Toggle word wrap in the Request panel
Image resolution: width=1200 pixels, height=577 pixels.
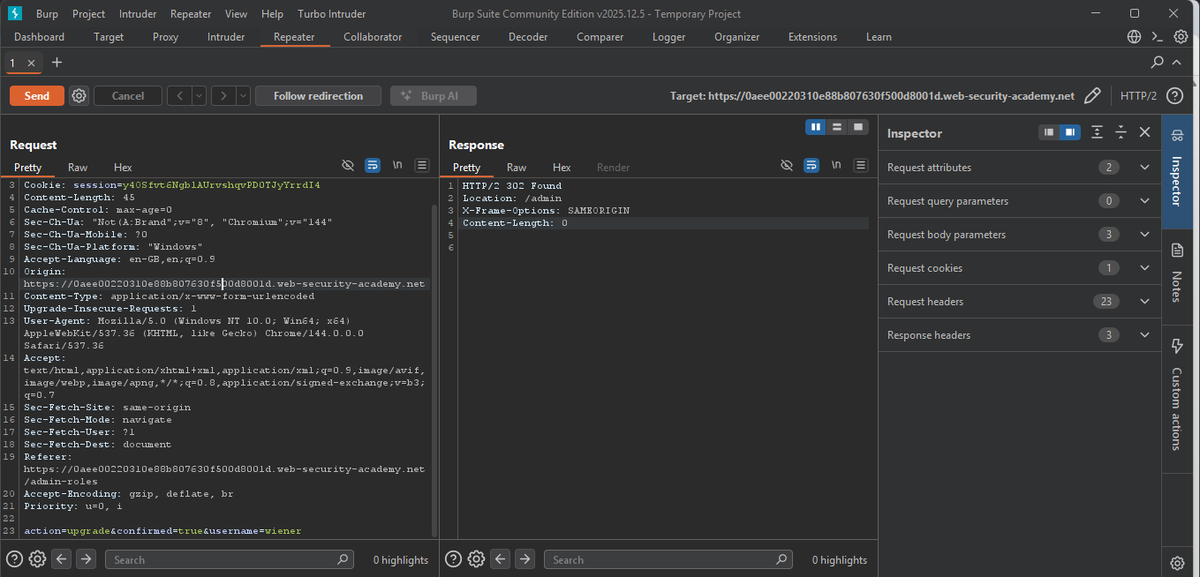372,165
